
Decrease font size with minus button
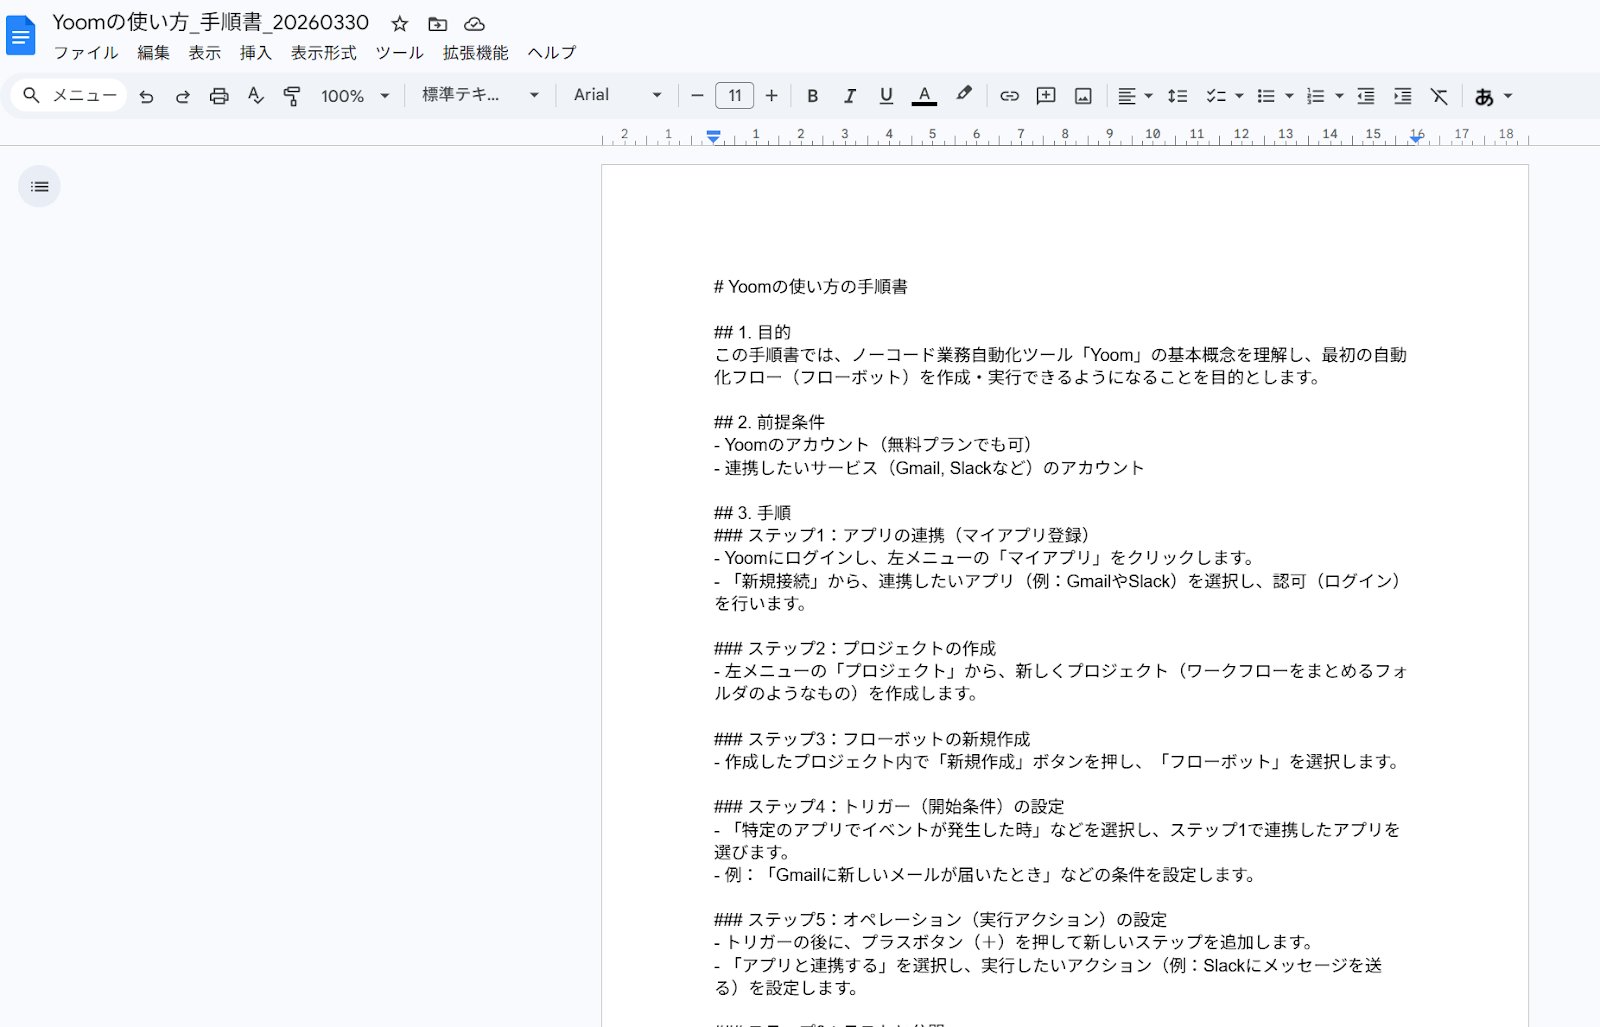697,96
